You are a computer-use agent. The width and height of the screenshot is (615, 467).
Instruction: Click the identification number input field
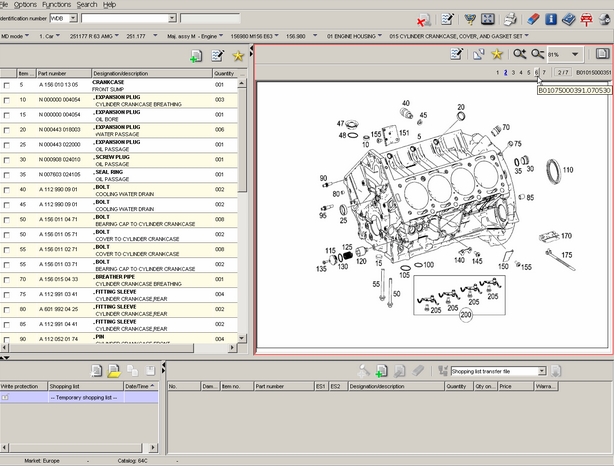tap(124, 18)
